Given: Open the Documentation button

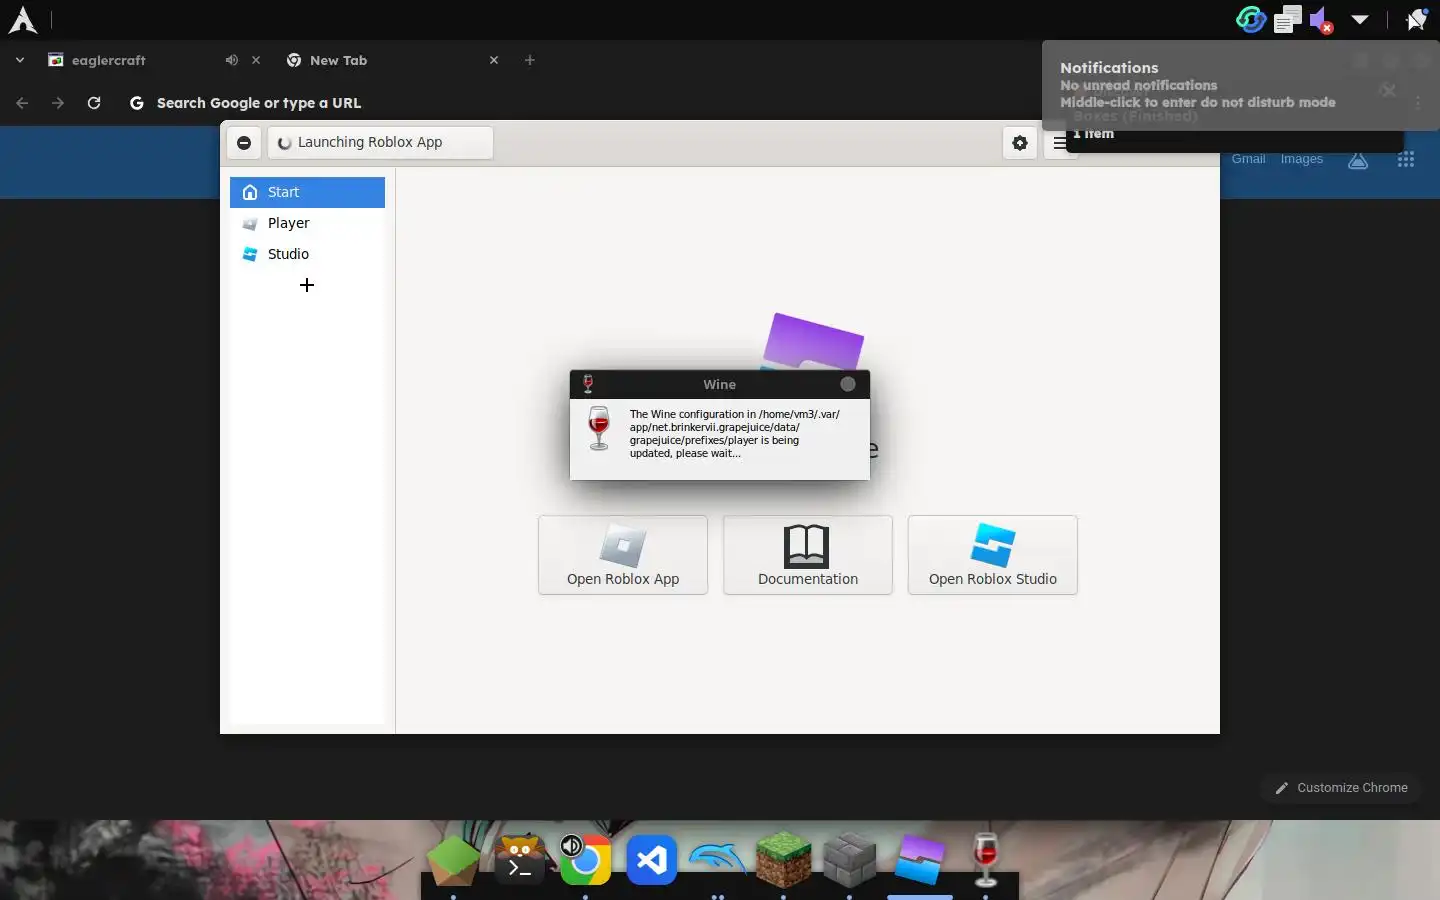Looking at the screenshot, I should [x=808, y=555].
